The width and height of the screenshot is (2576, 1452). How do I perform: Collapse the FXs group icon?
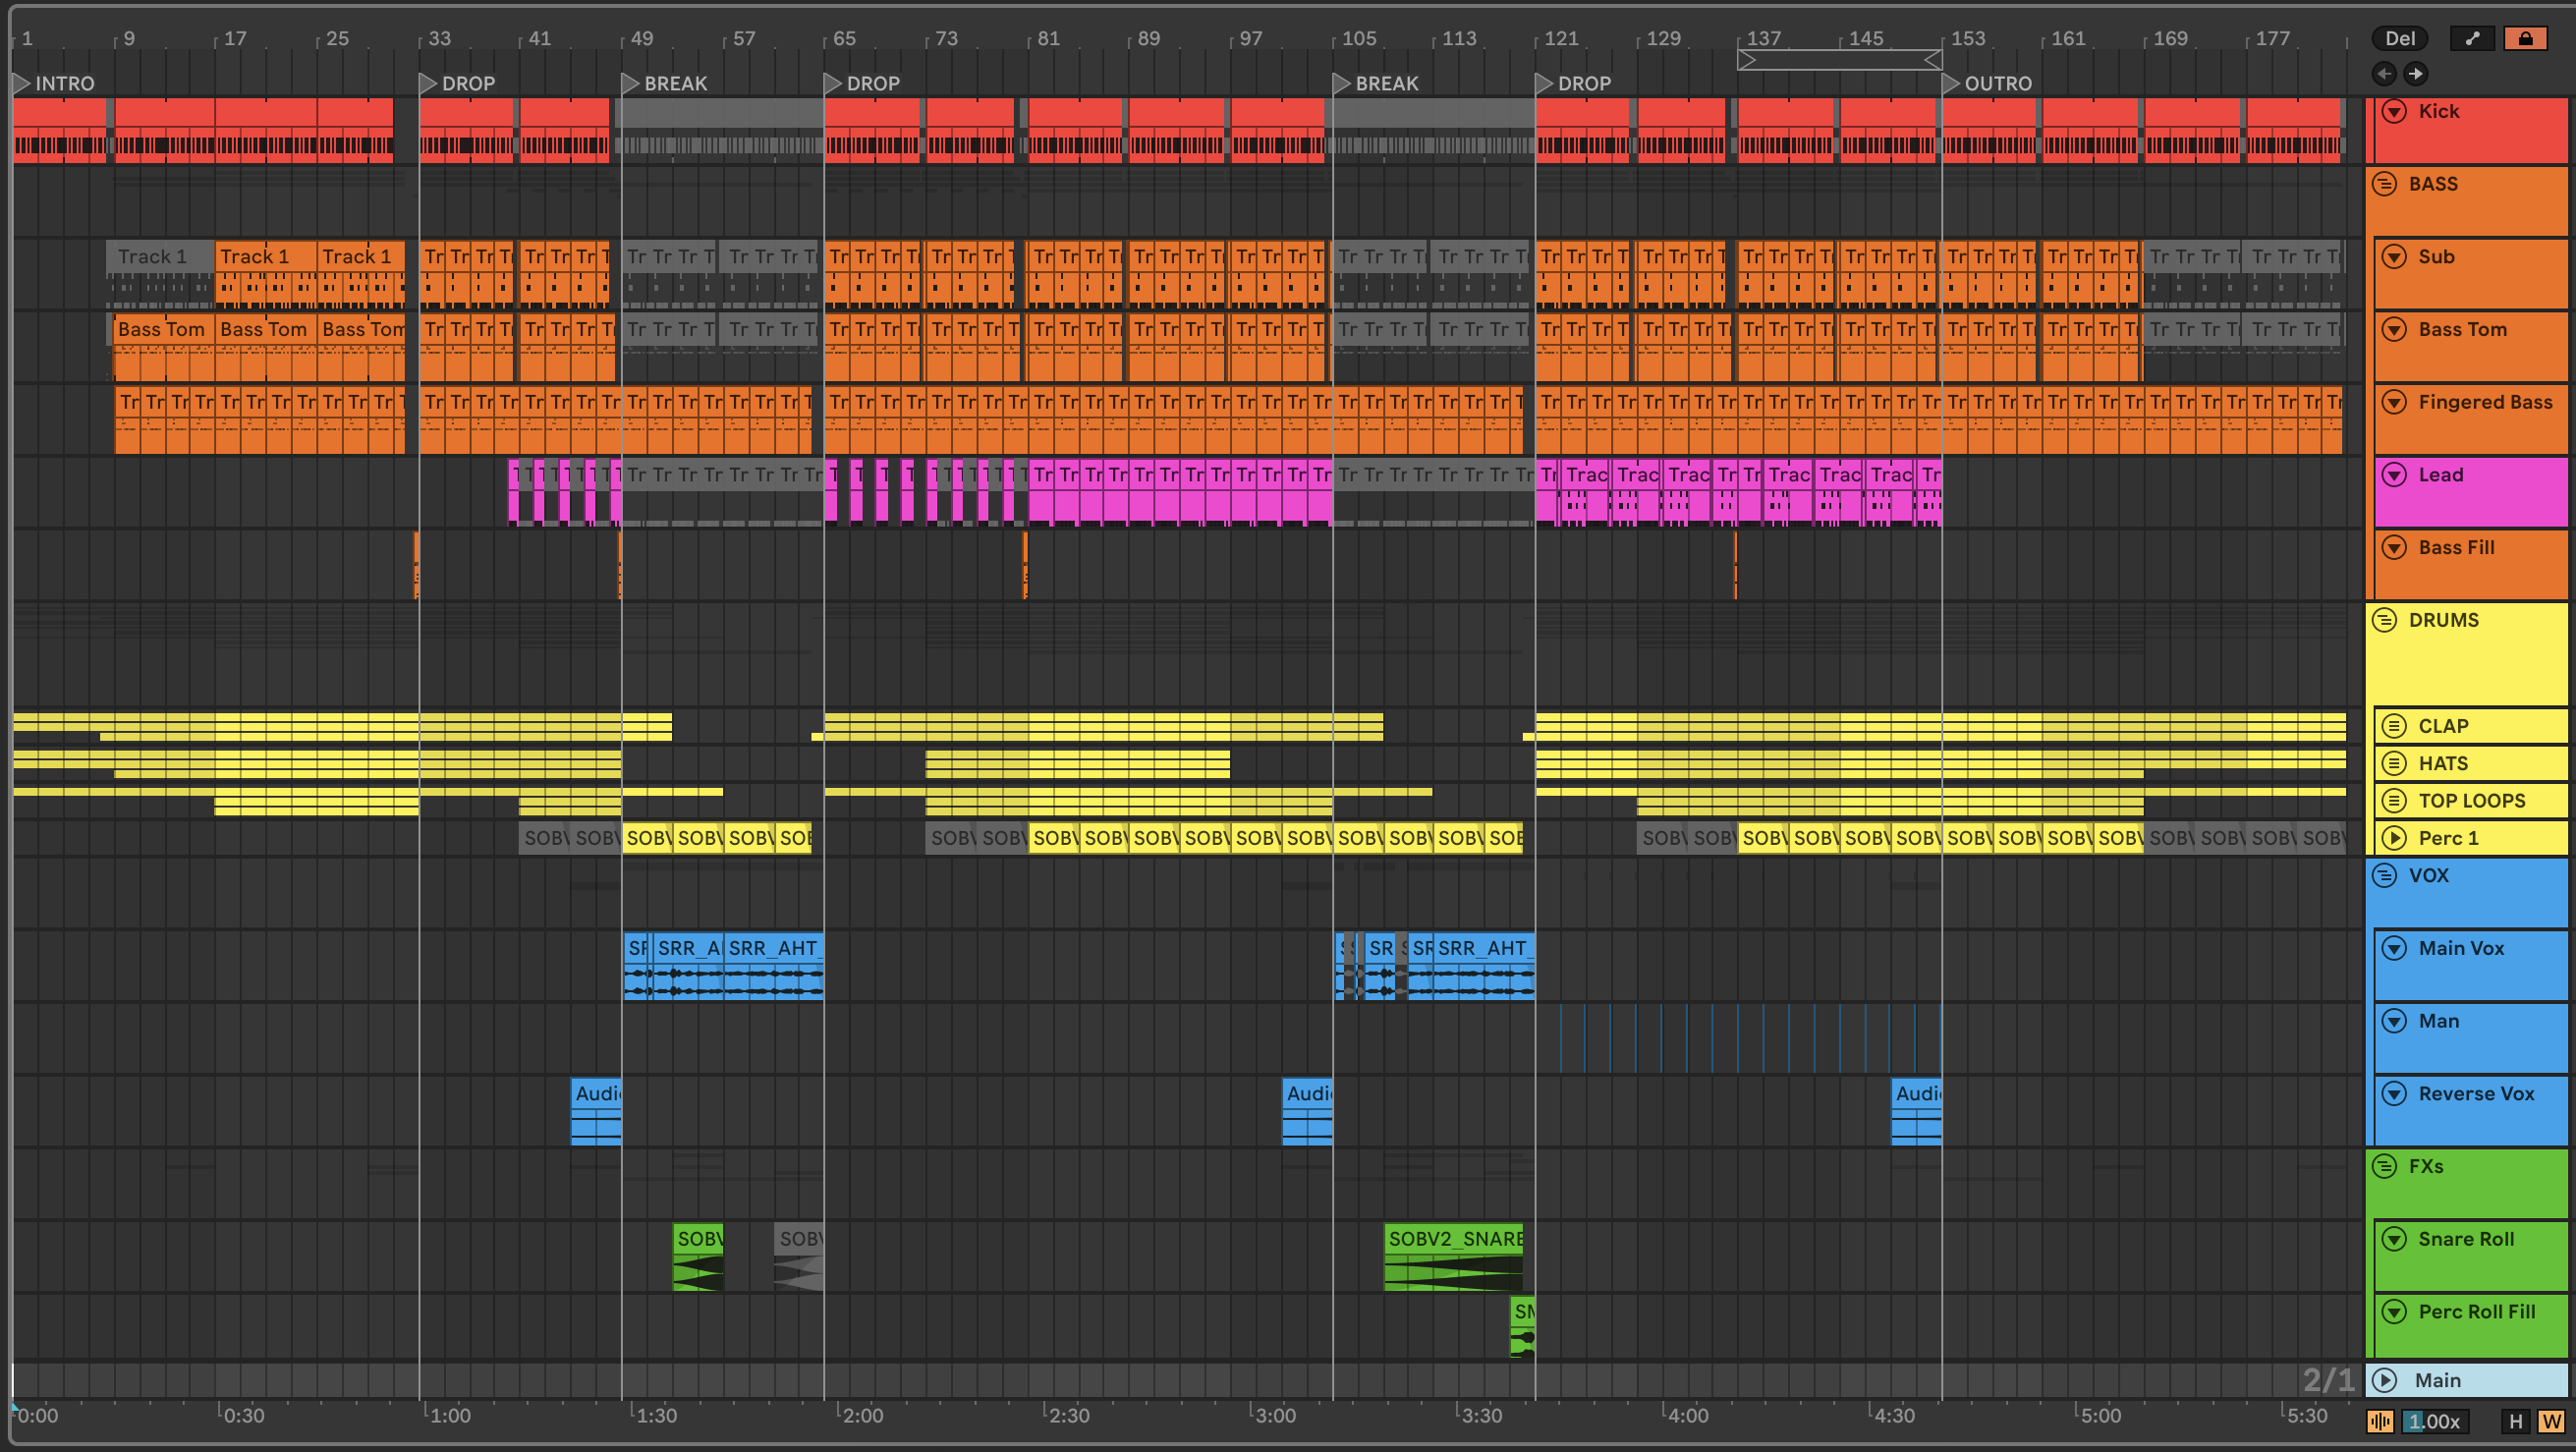2385,1167
